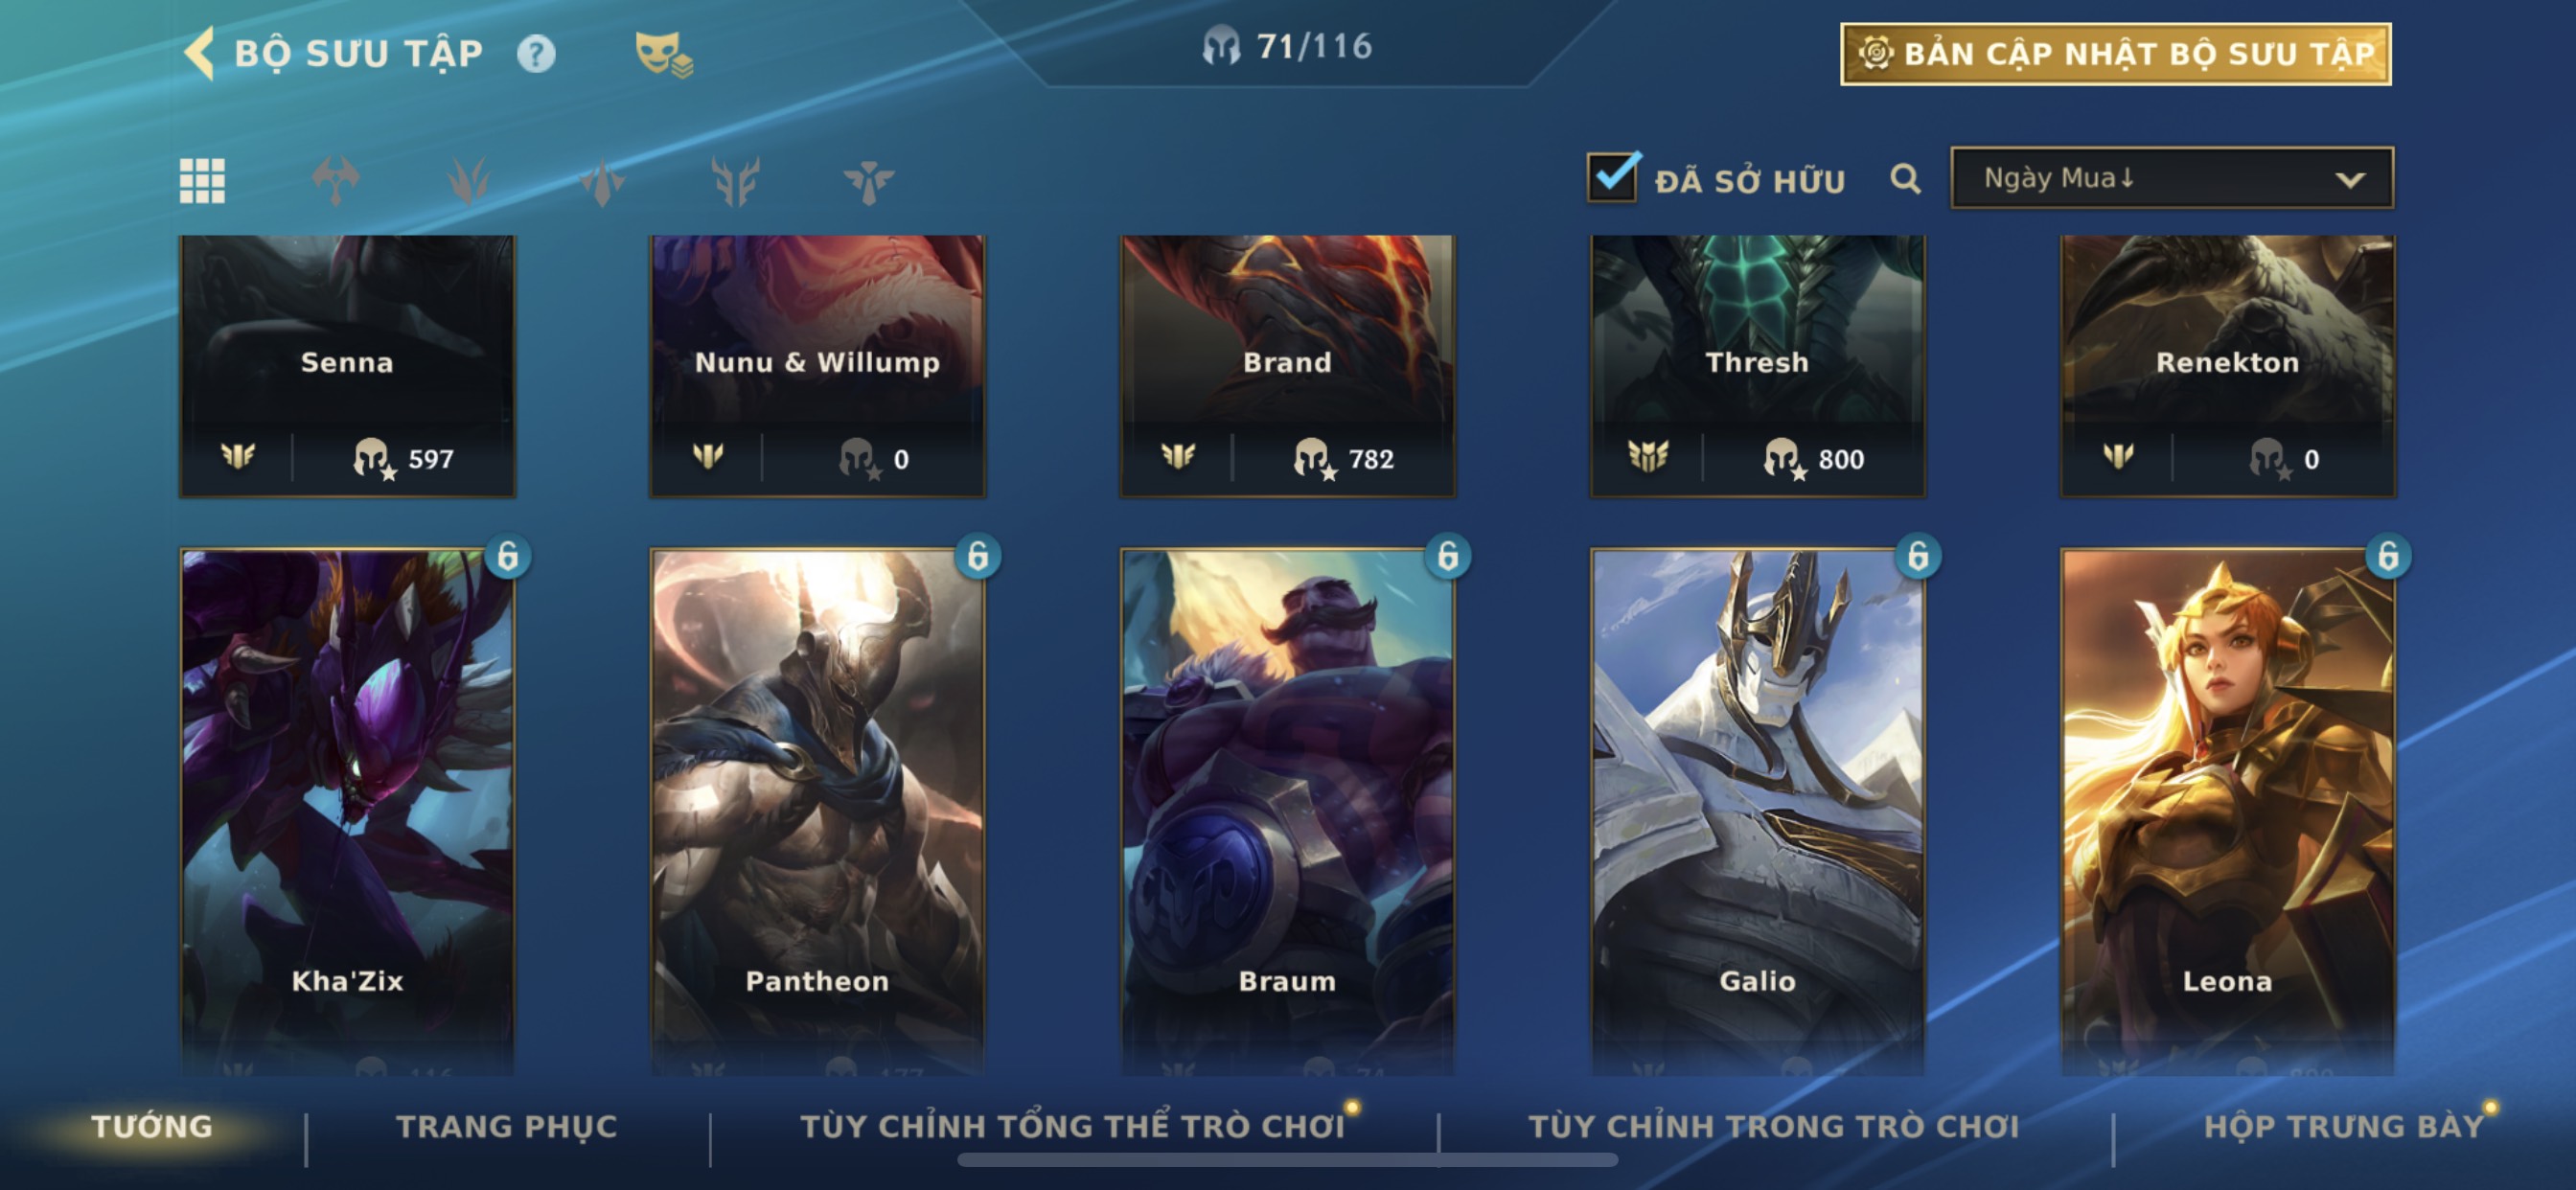Expand the sort dropdown chevron arrow
This screenshot has width=2576, height=1190.
[2350, 180]
